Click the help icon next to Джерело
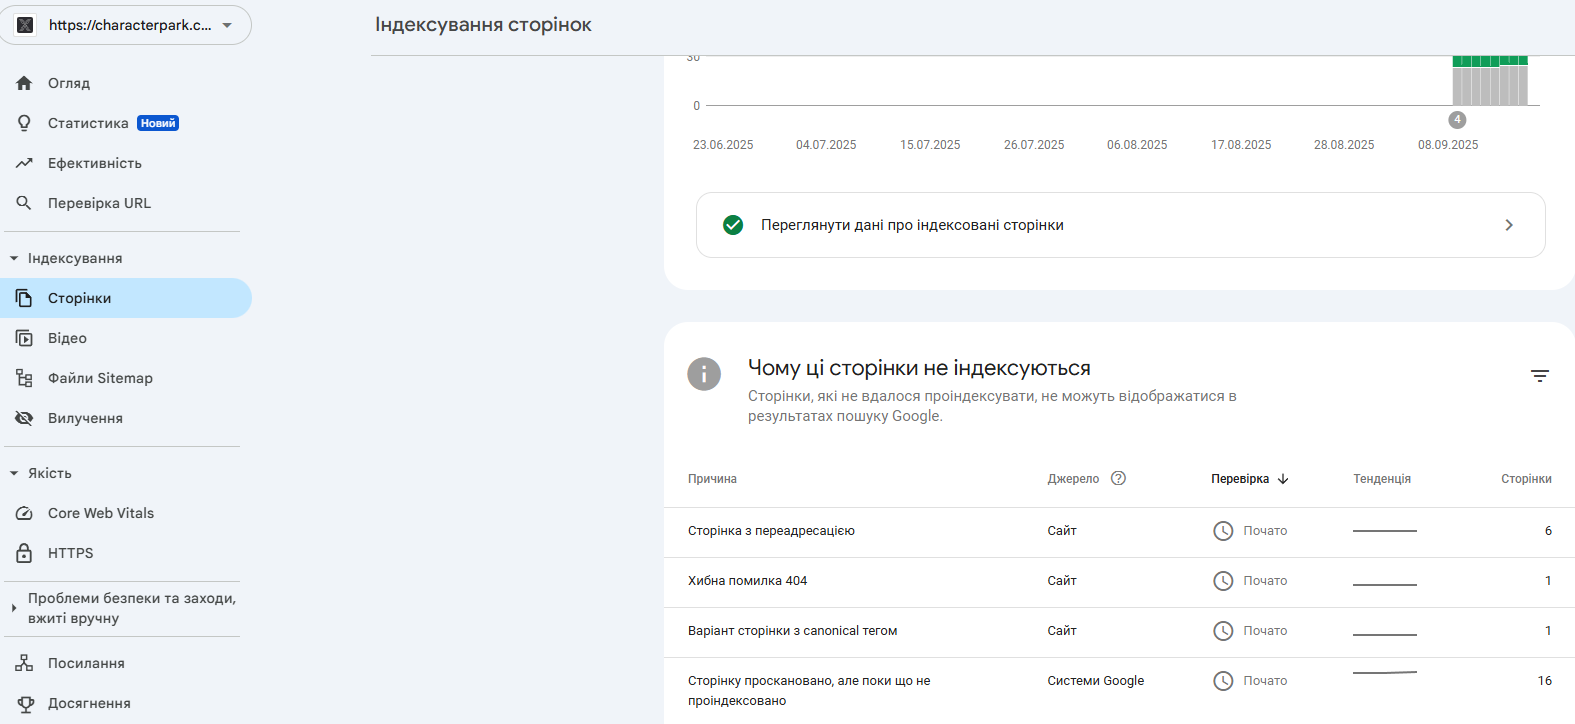 tap(1119, 478)
